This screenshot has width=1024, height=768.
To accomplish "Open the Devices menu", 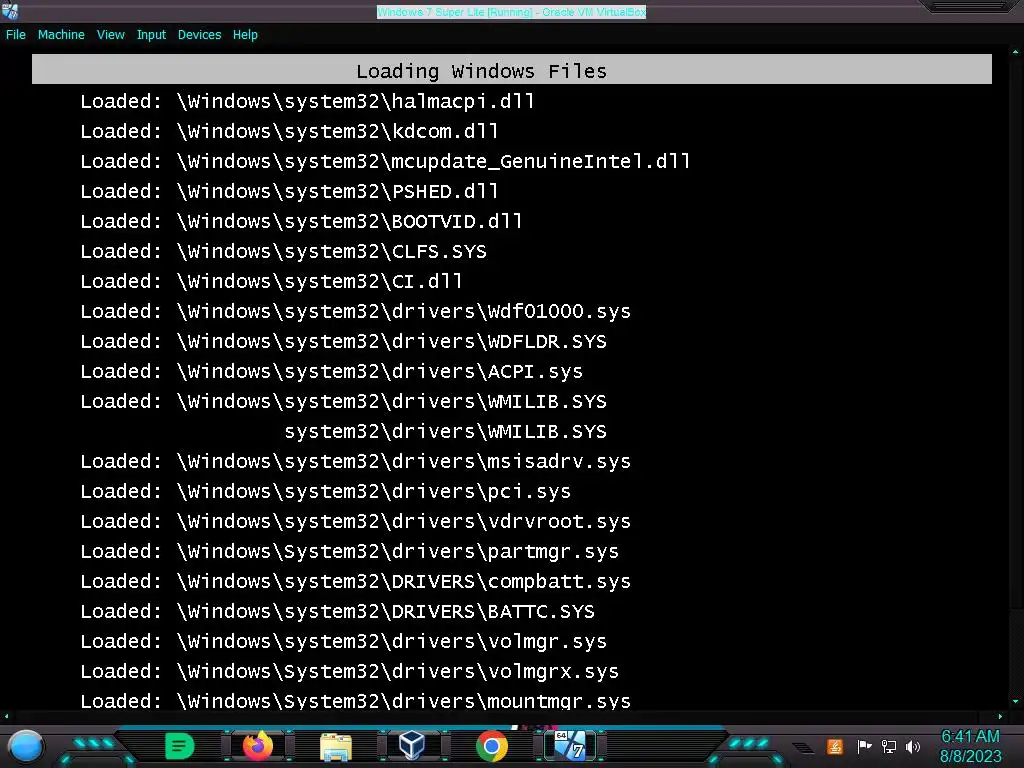I will coord(199,35).
